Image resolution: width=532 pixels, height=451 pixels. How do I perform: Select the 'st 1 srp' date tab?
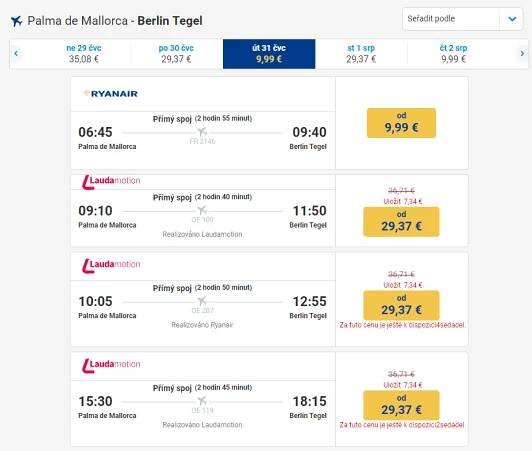pos(361,54)
